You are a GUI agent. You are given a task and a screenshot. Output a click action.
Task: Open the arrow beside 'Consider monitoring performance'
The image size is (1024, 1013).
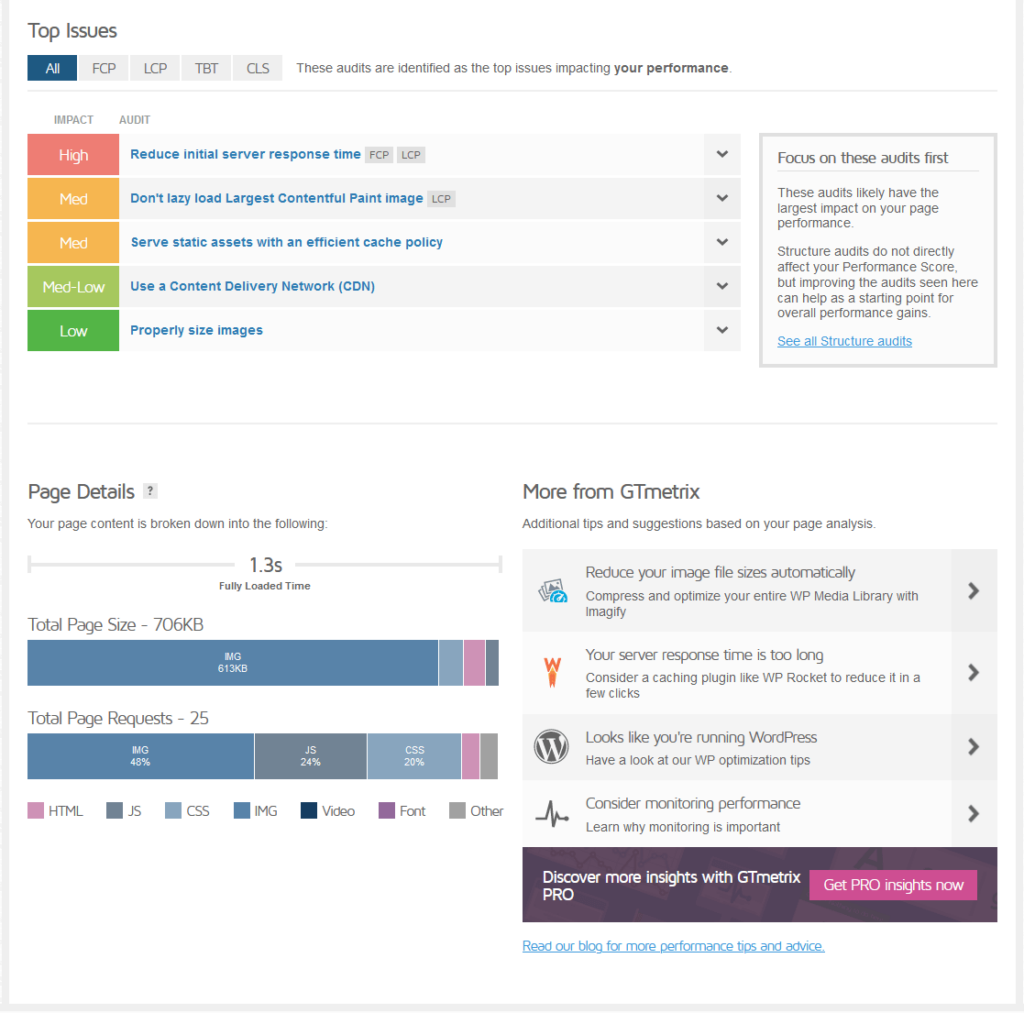click(x=974, y=814)
